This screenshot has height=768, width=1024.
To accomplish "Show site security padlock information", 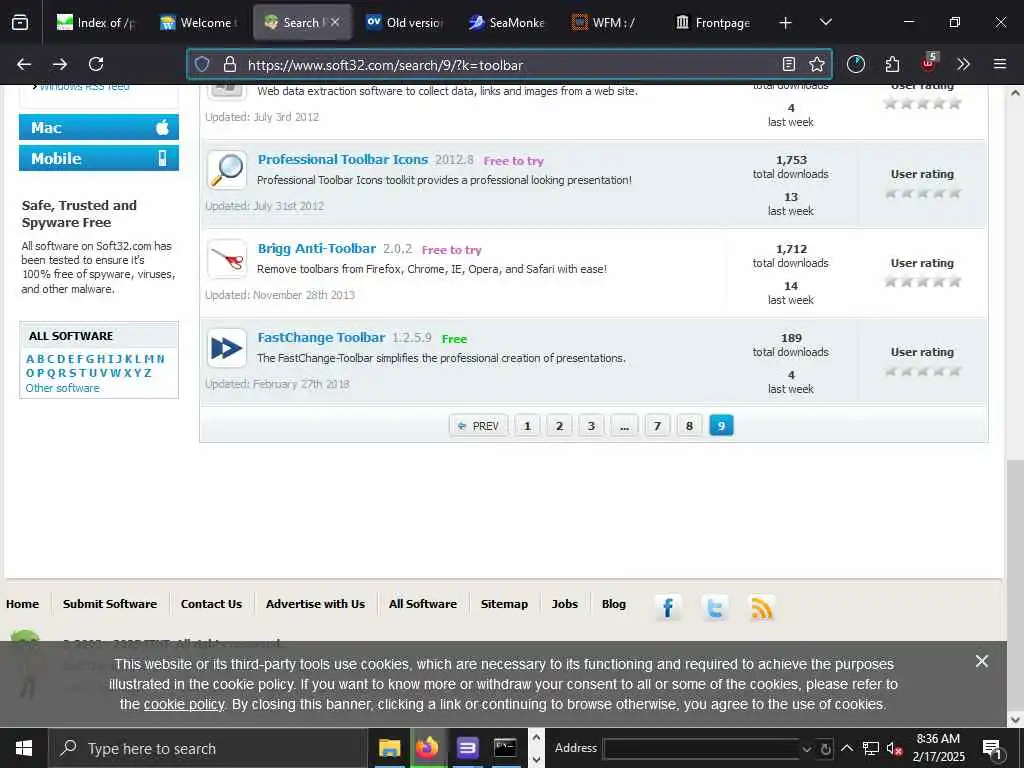I will point(229,64).
